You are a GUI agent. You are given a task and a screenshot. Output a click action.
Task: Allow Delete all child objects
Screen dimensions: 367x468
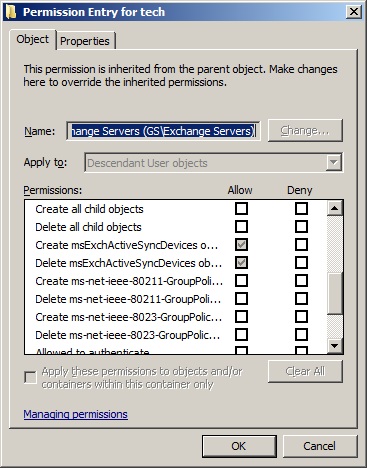pos(241,227)
